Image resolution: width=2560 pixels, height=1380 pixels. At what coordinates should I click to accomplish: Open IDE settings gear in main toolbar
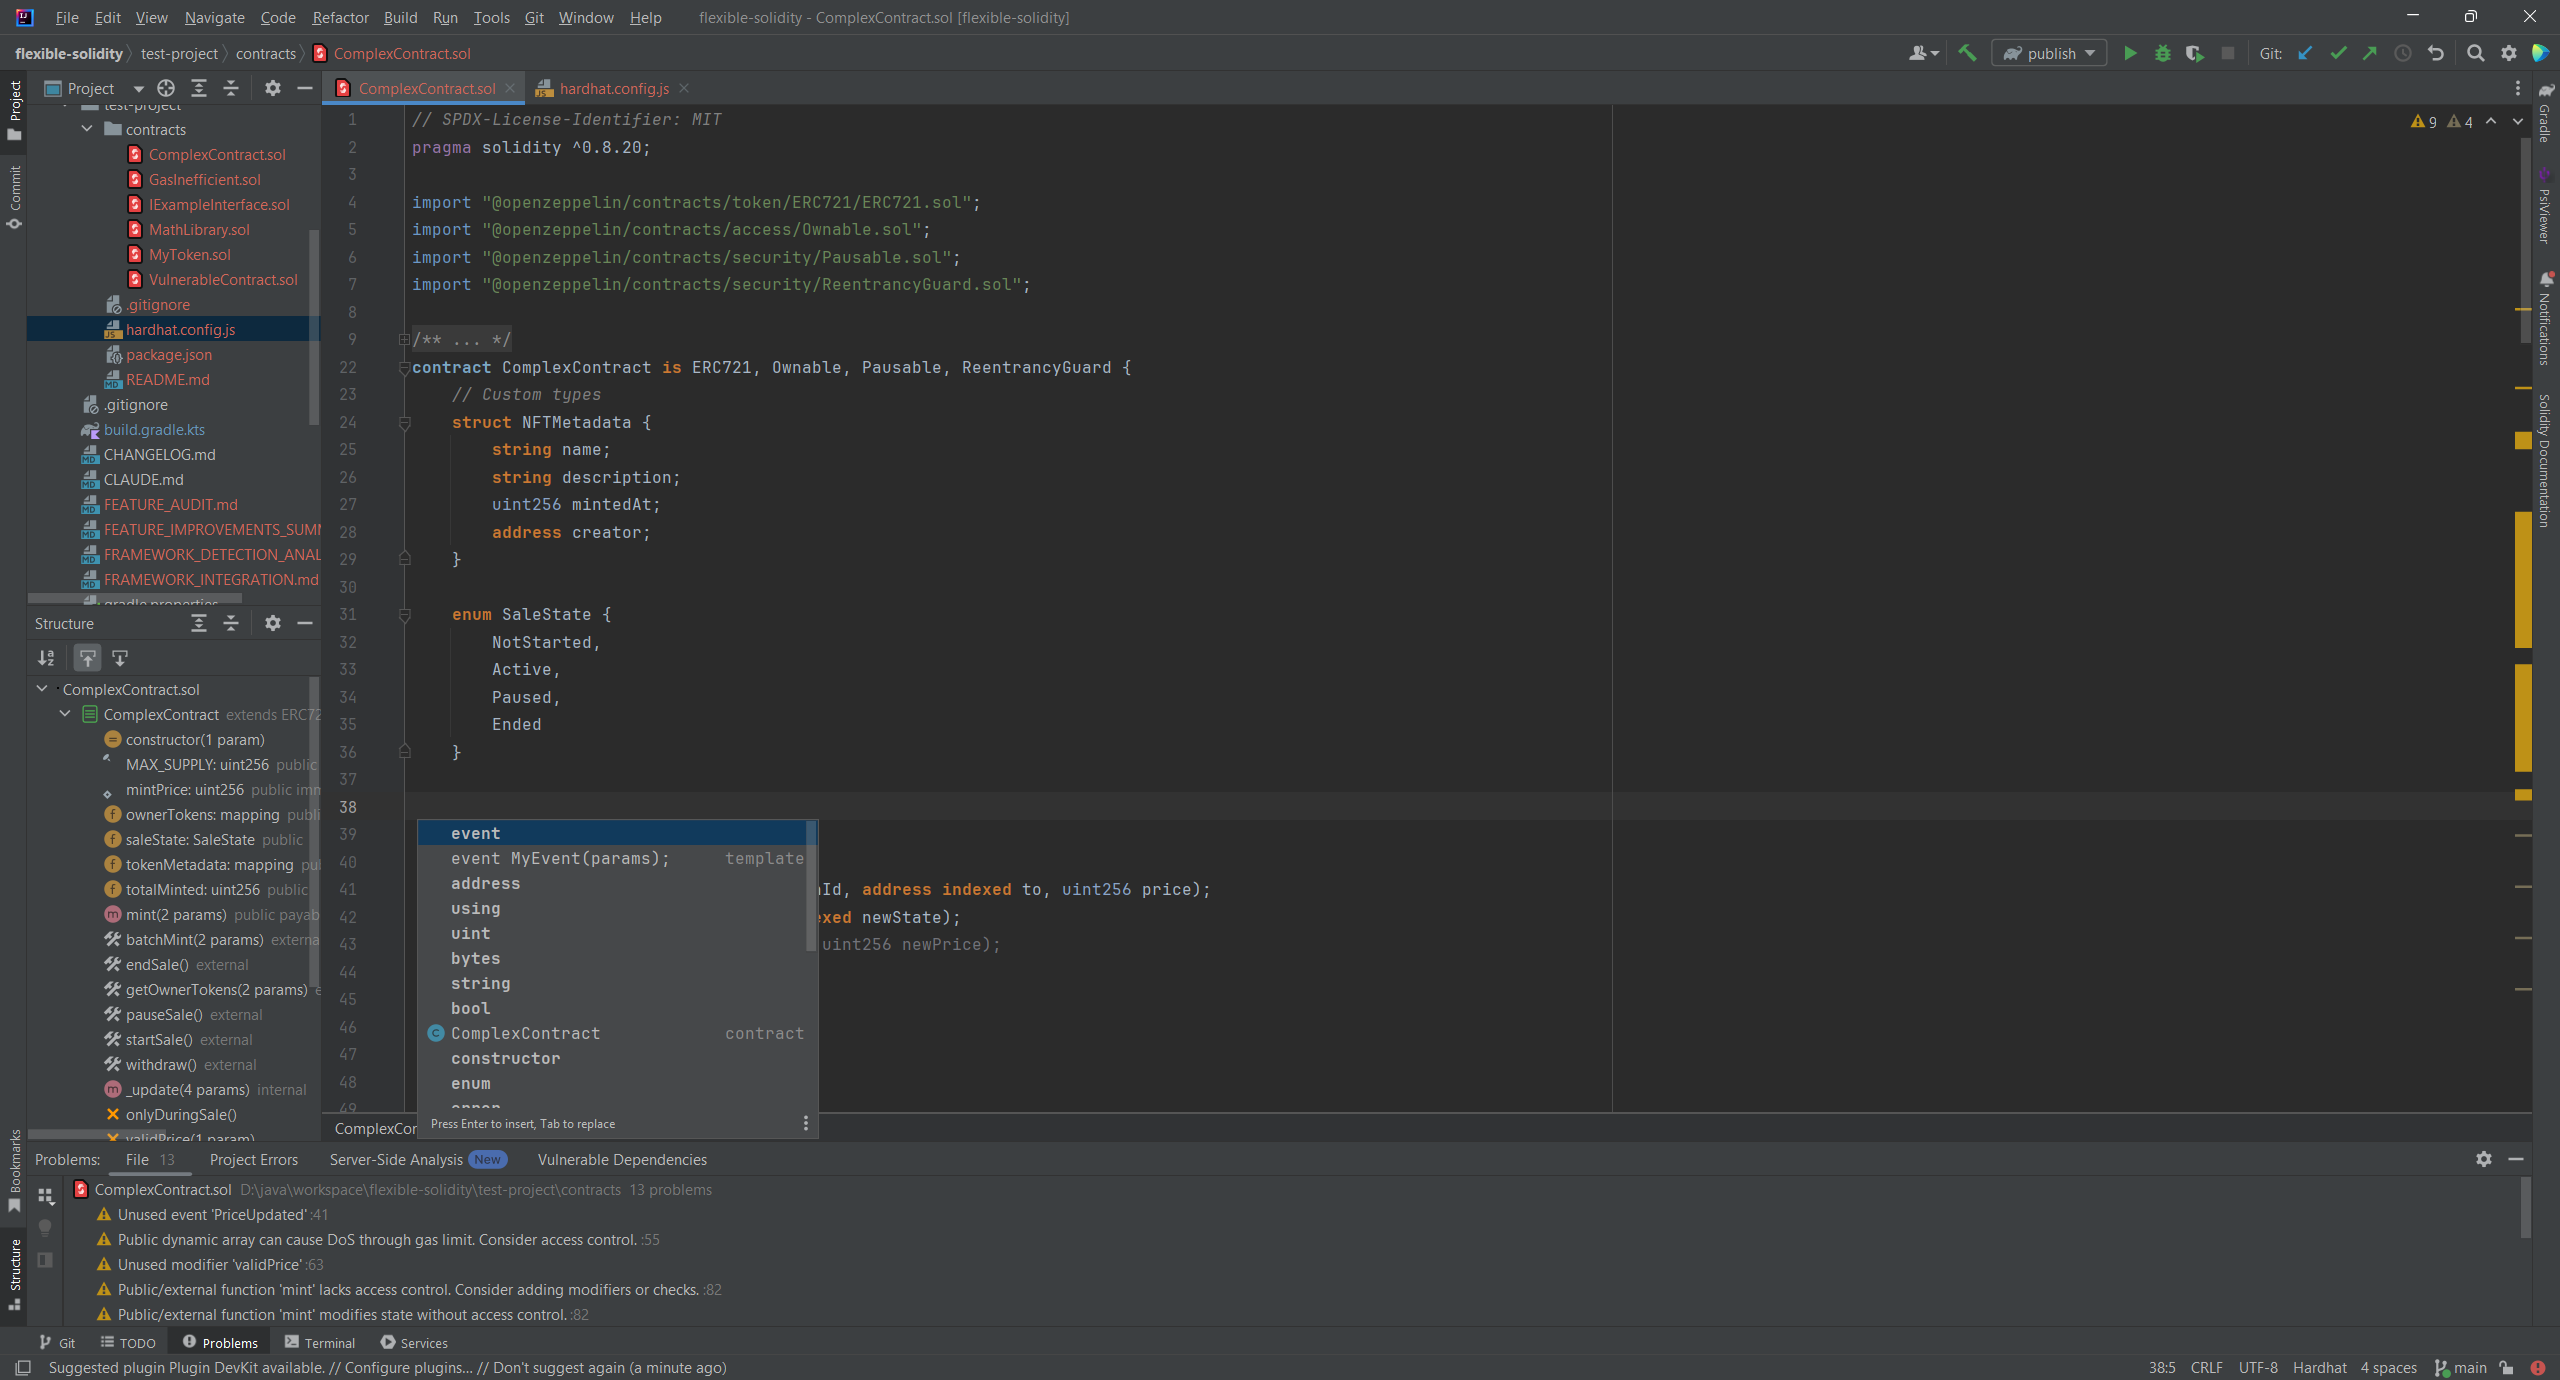2509,54
